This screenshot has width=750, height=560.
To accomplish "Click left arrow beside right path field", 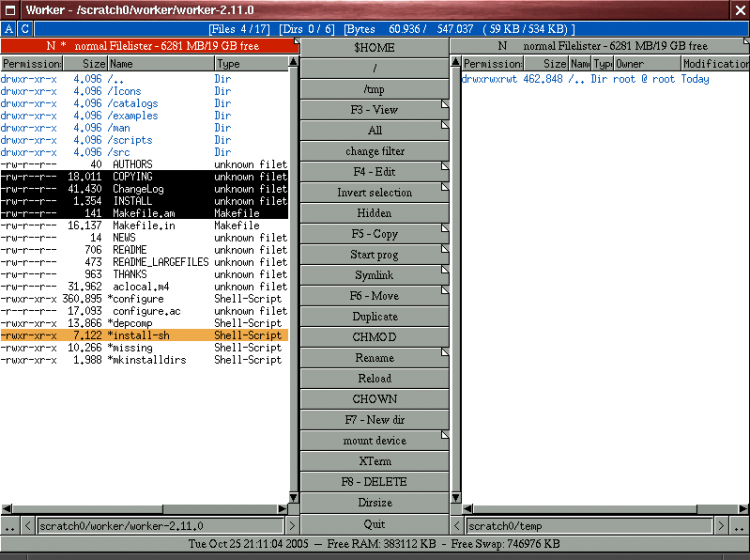I will 457,525.
